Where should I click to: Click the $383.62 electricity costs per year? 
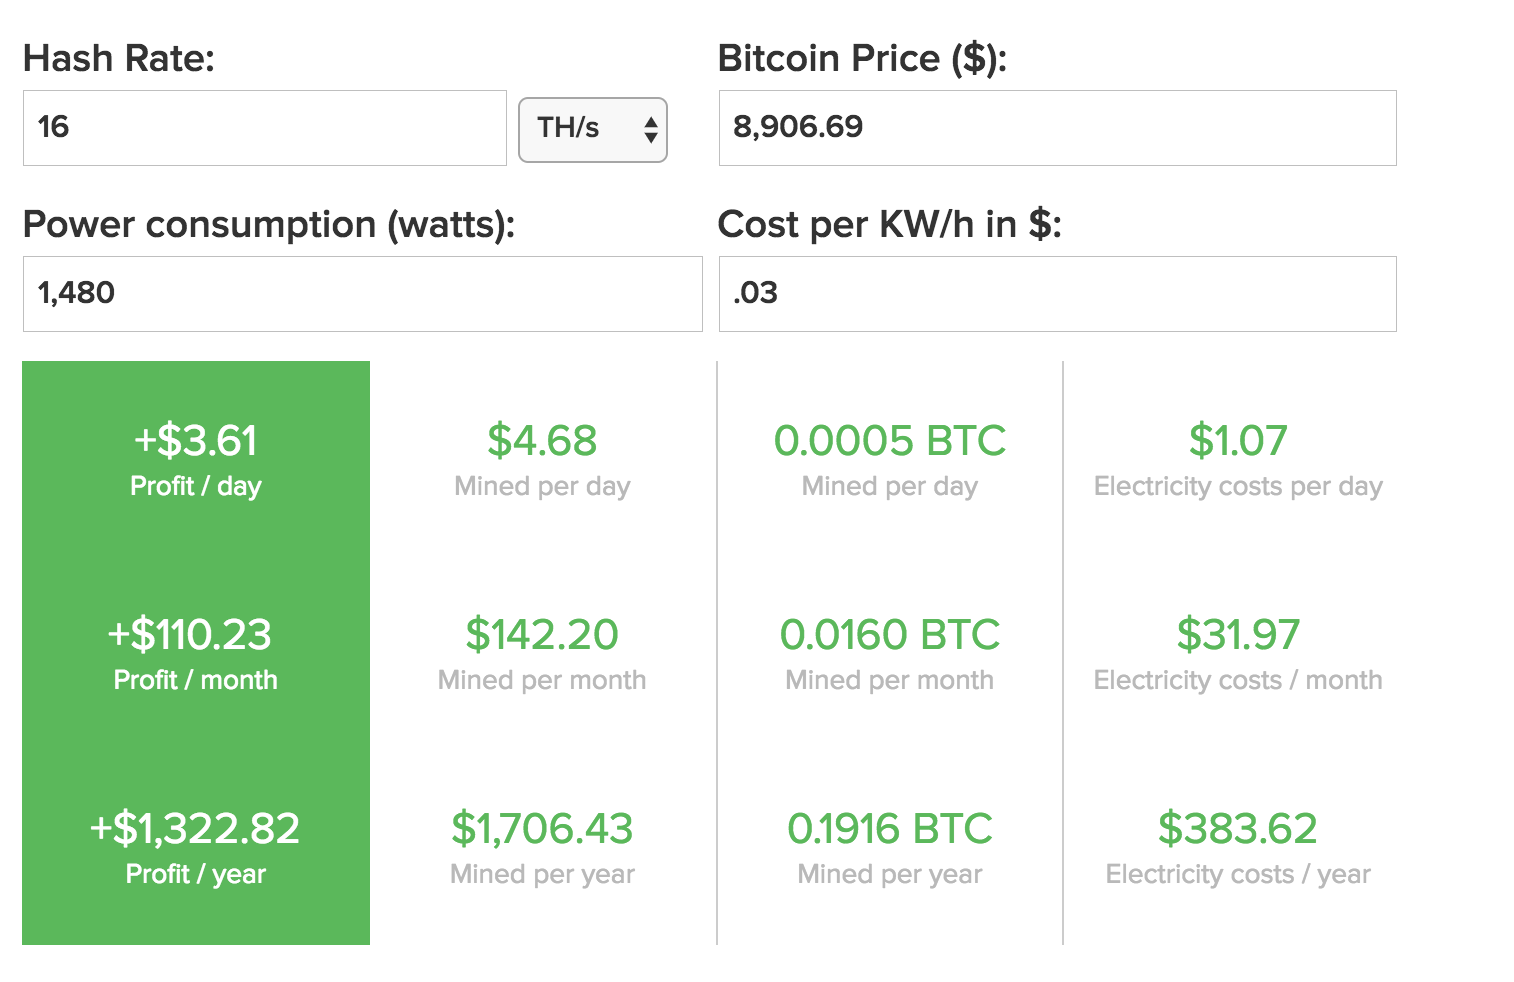click(1238, 829)
